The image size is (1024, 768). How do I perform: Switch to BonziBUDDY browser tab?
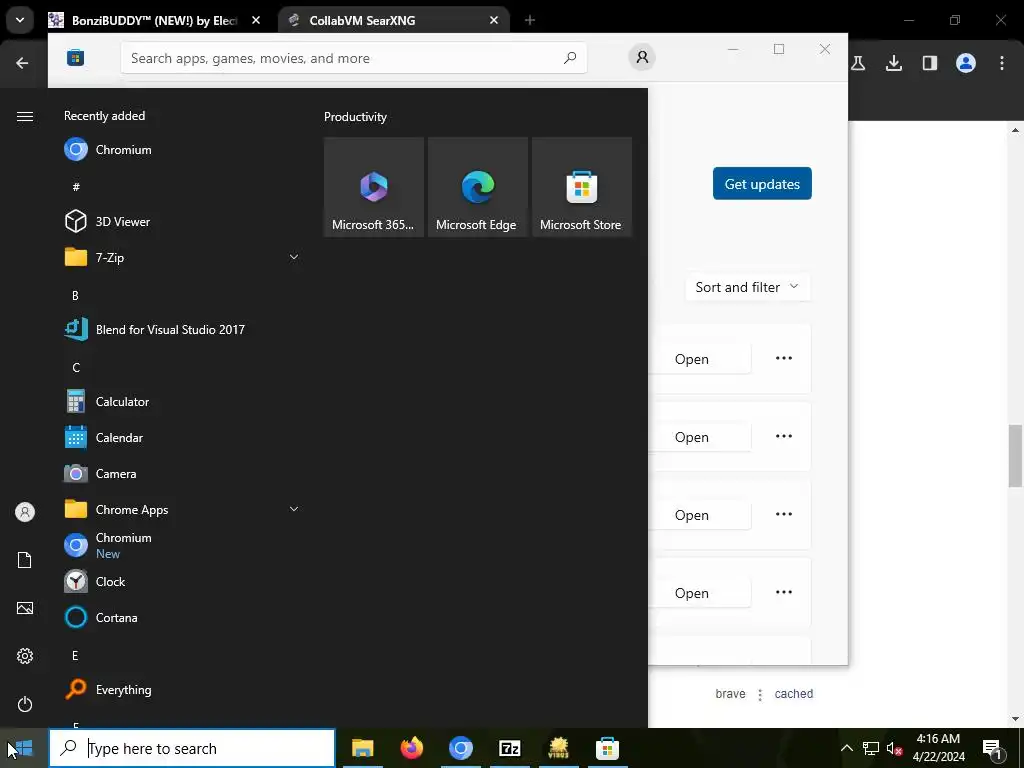pos(155,20)
